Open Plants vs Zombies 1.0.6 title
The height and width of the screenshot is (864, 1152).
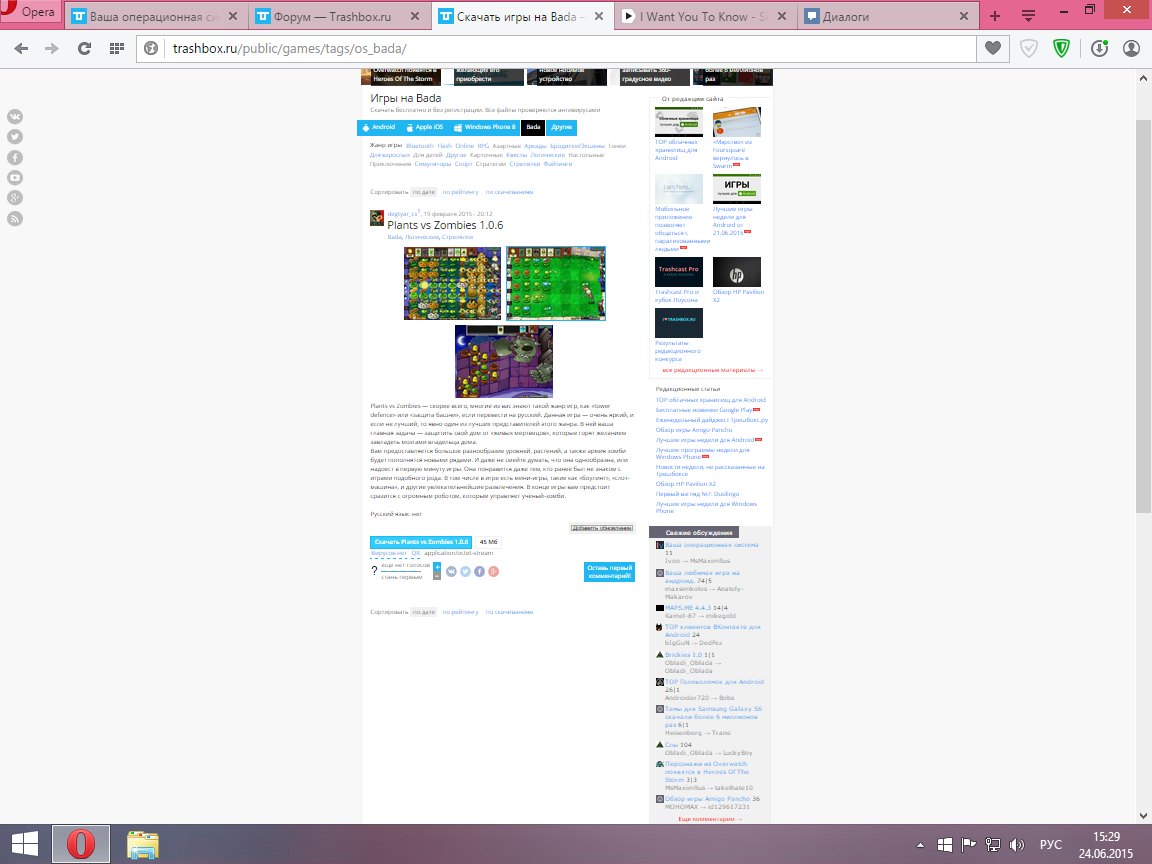445,226
